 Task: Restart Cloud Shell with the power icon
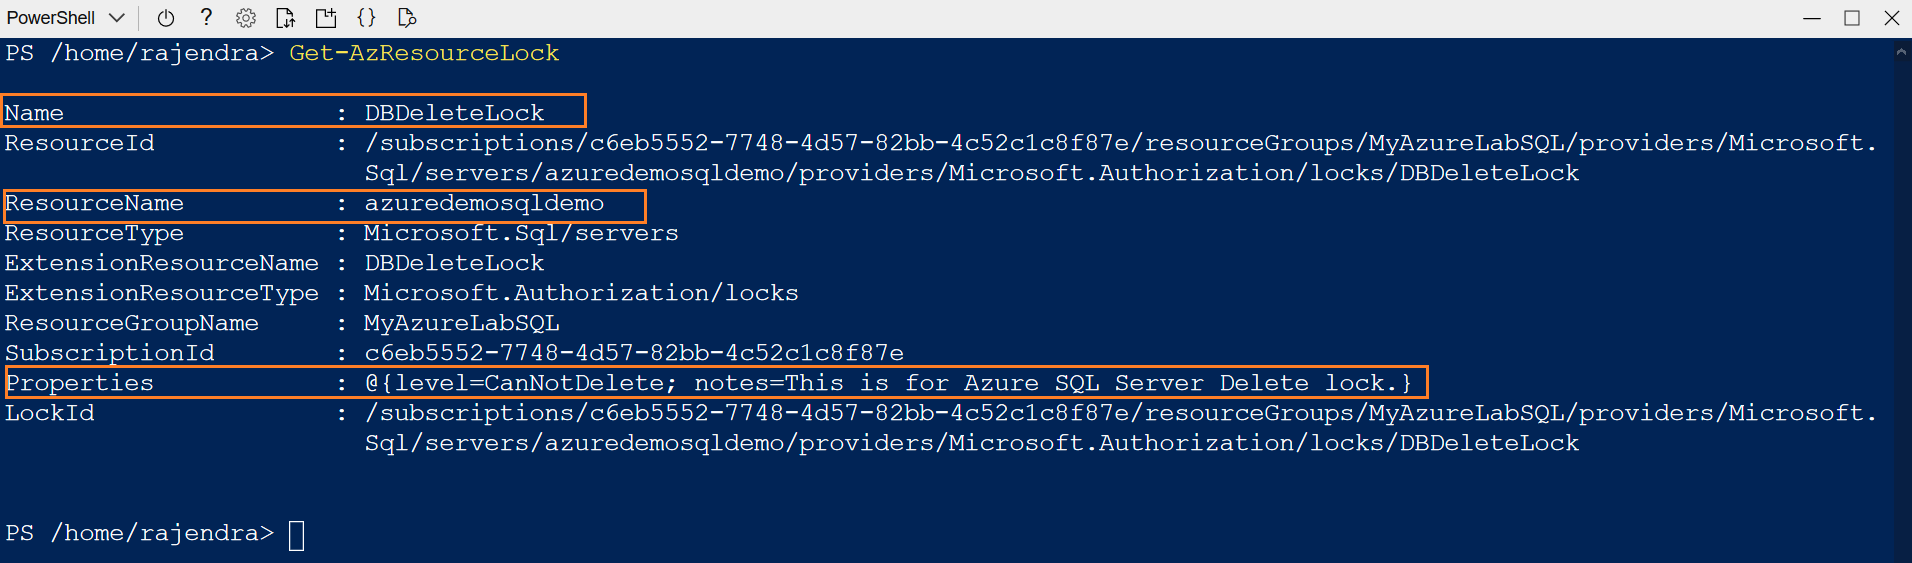pyautogui.click(x=166, y=18)
